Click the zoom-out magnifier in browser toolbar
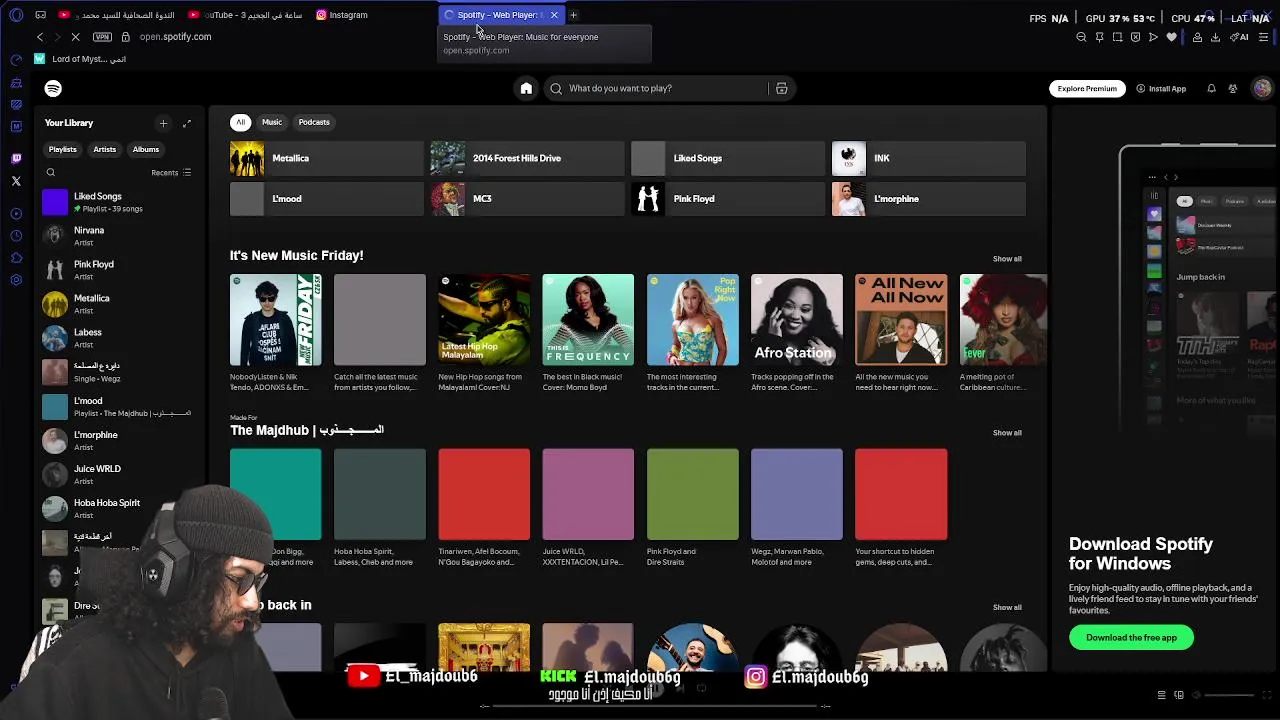 pos(1081,37)
